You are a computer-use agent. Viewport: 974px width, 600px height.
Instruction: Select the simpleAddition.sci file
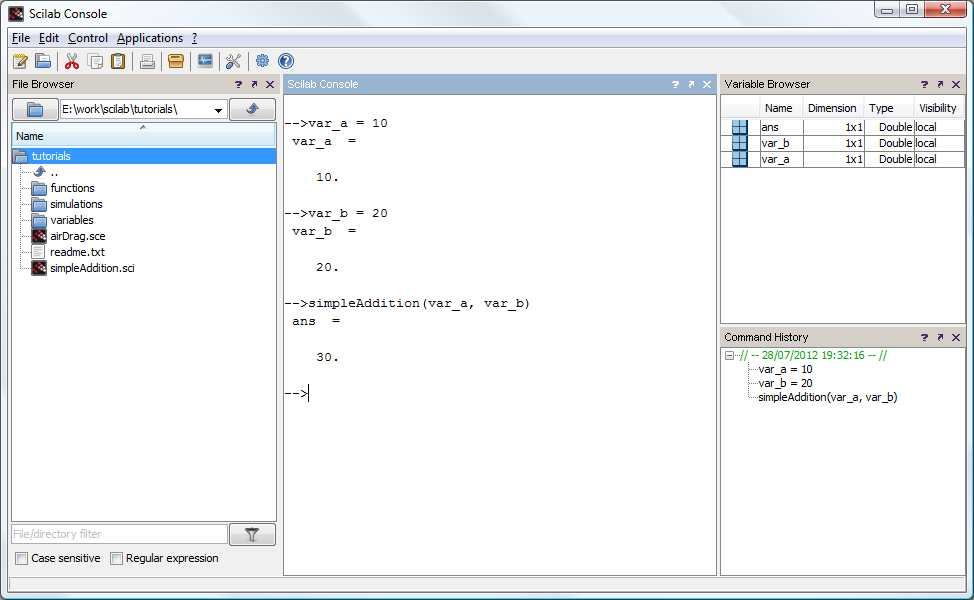tap(92, 268)
